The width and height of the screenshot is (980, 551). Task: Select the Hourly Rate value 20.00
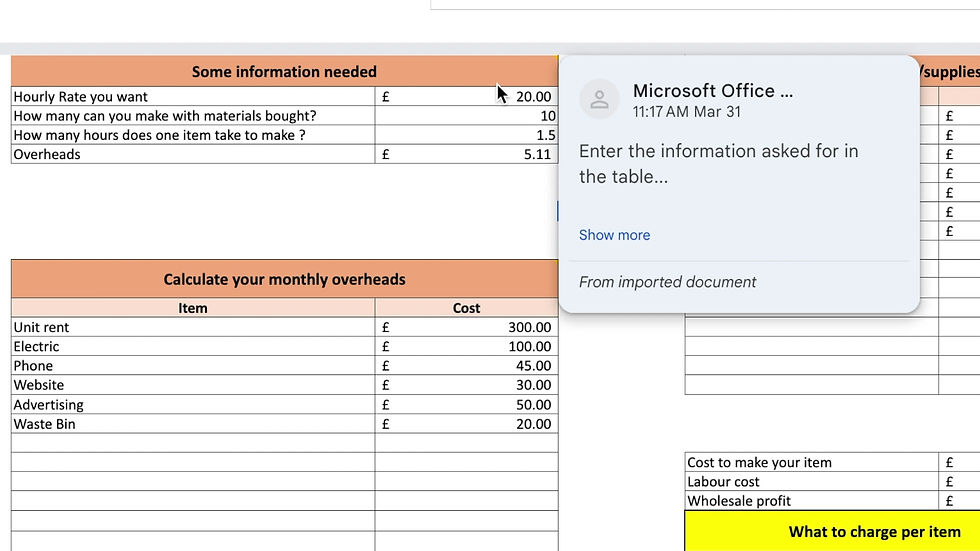[466, 96]
